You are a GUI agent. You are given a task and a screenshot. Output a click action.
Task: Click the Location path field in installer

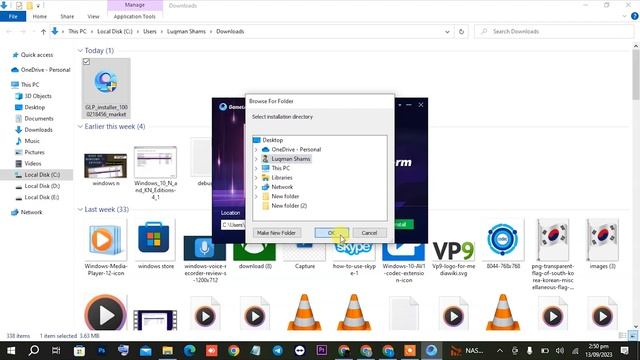click(x=233, y=225)
